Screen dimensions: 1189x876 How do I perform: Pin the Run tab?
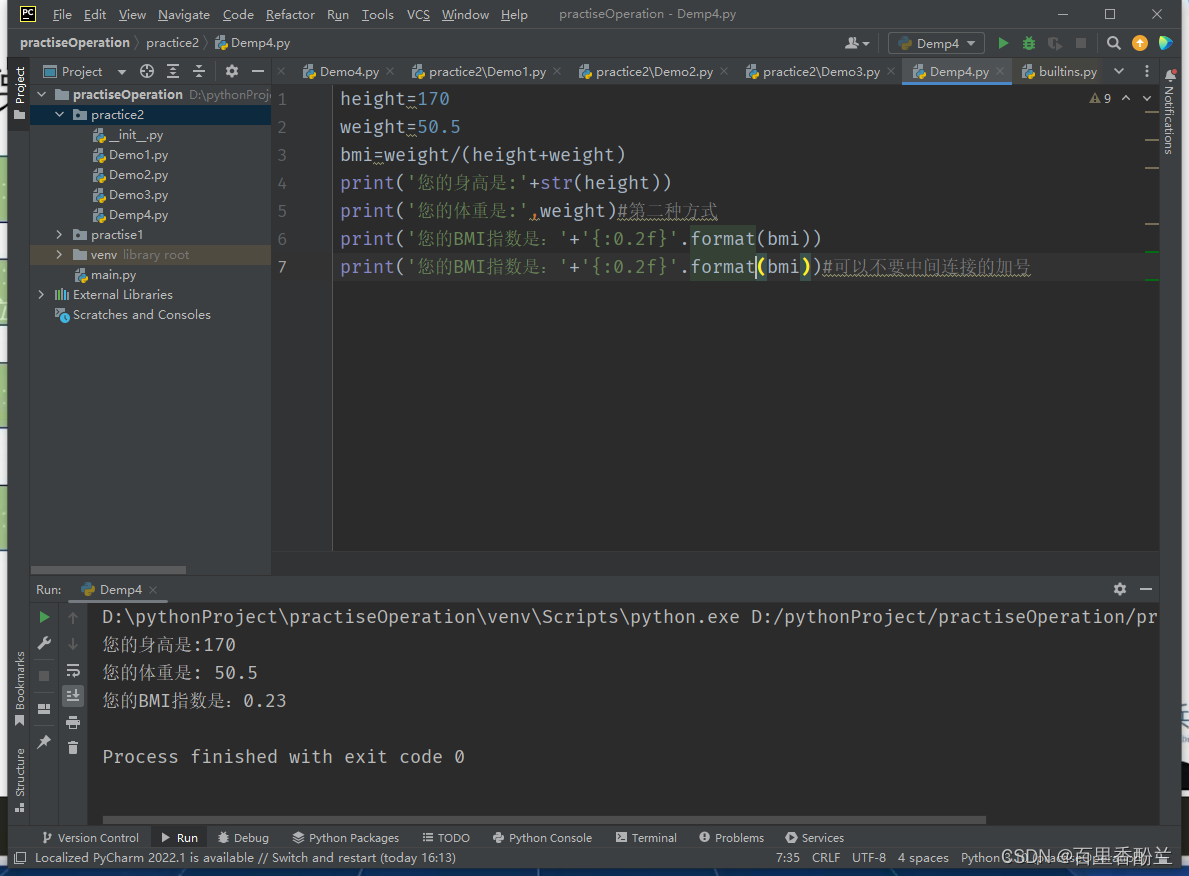click(x=44, y=742)
